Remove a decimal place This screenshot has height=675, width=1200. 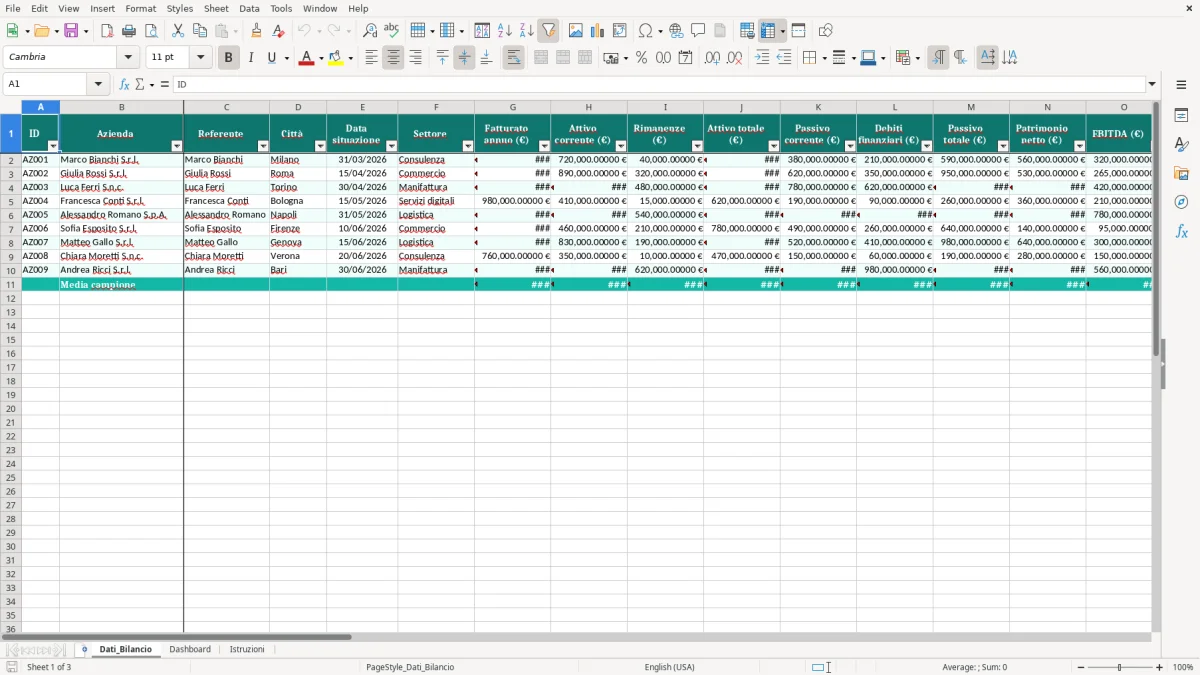coord(734,58)
